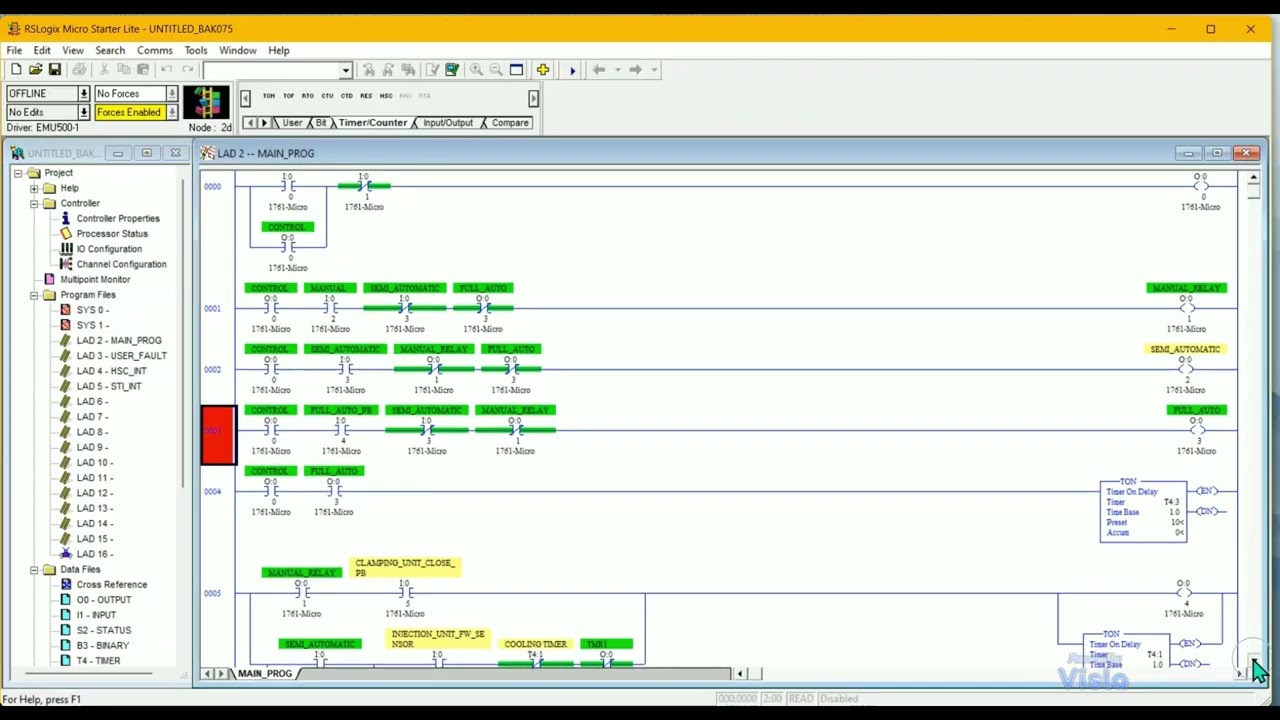
Task: Insert a TON timer instruction
Action: [268, 96]
